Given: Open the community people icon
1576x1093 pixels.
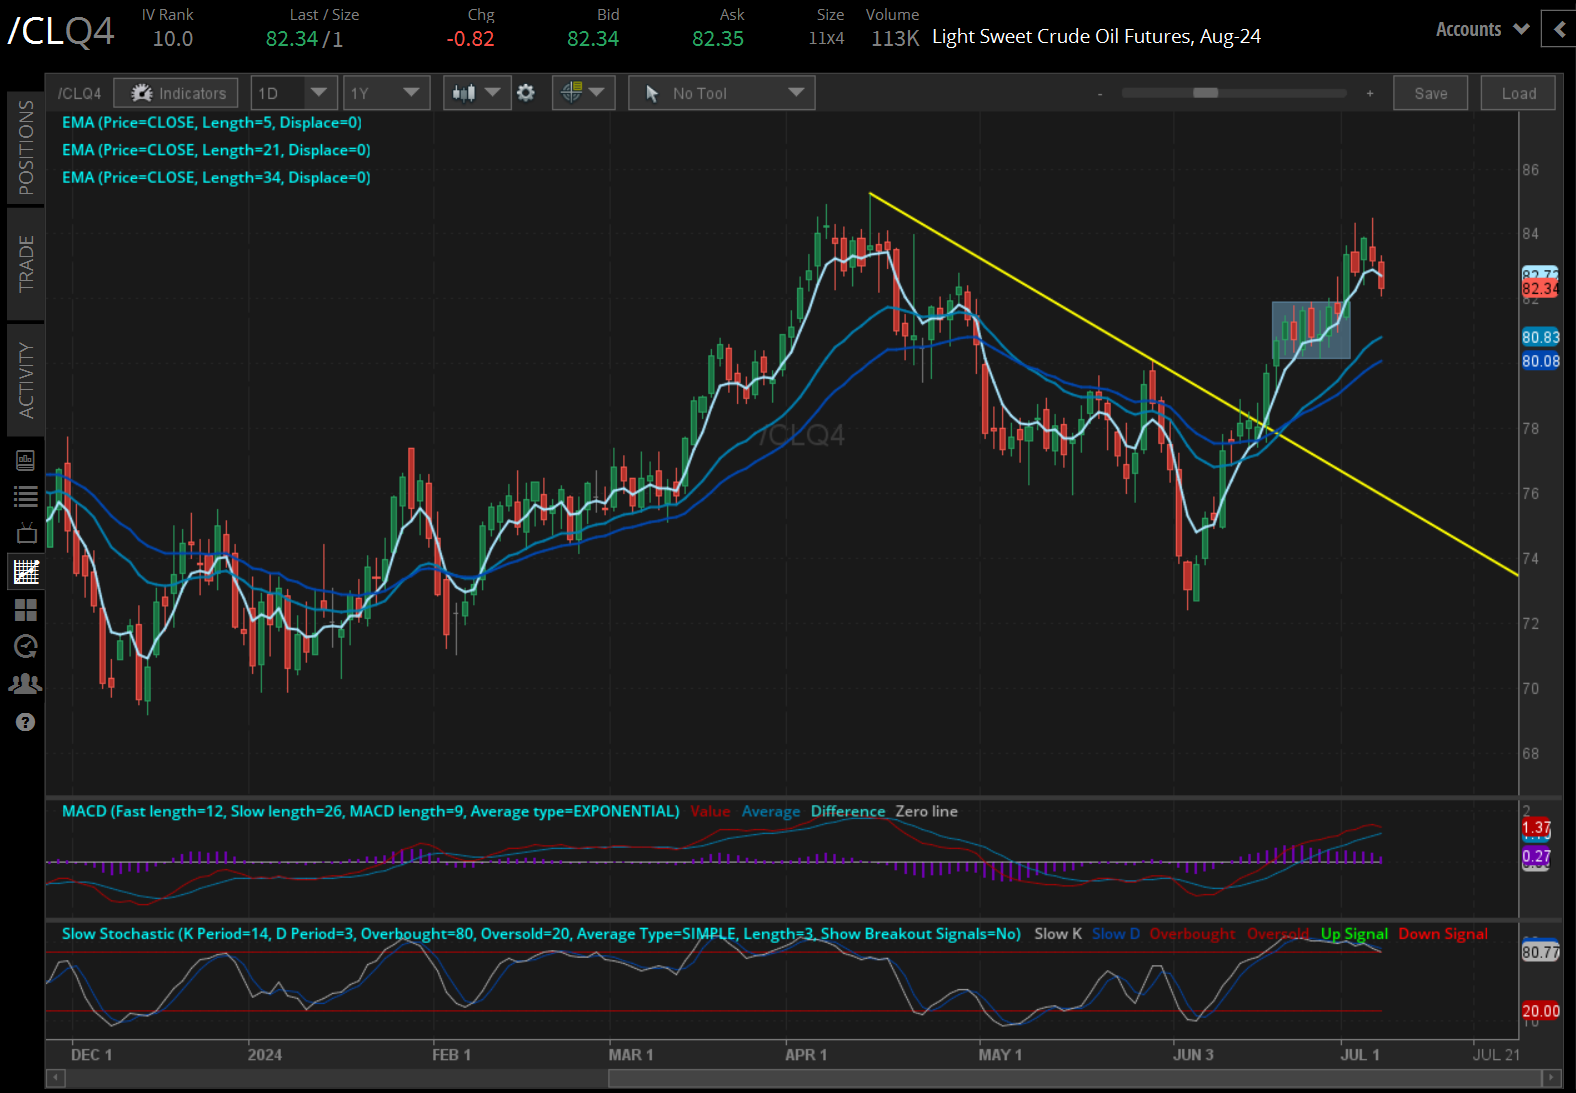Looking at the screenshot, I should pos(26,684).
